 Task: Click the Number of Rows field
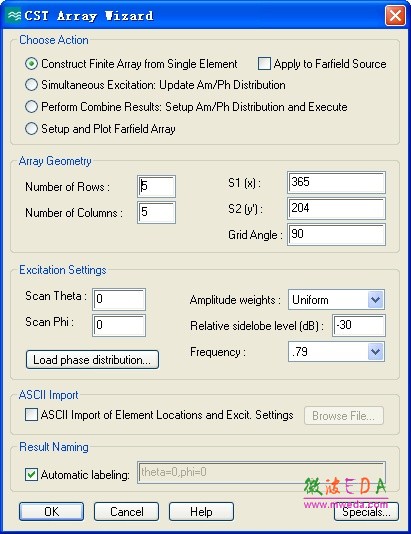coord(157,186)
